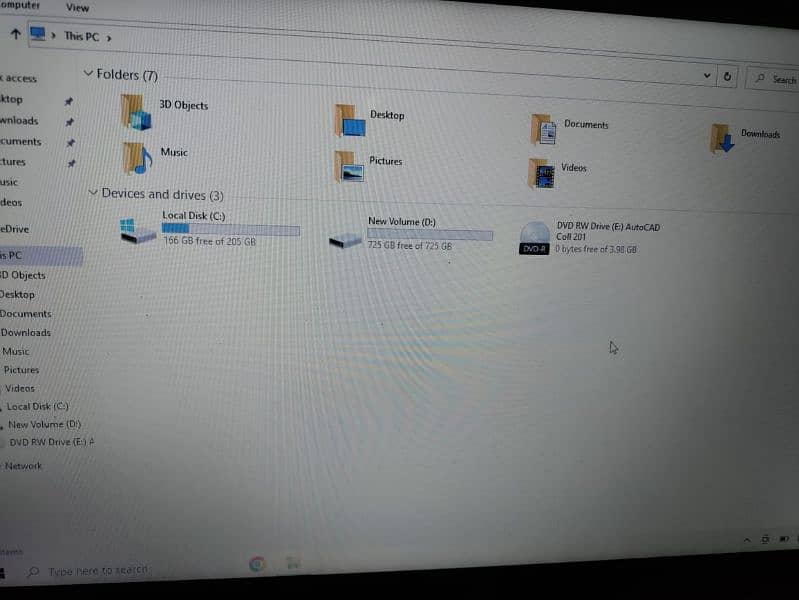This screenshot has height=600, width=799.
Task: Open the Documents folder icon
Action: pos(543,129)
